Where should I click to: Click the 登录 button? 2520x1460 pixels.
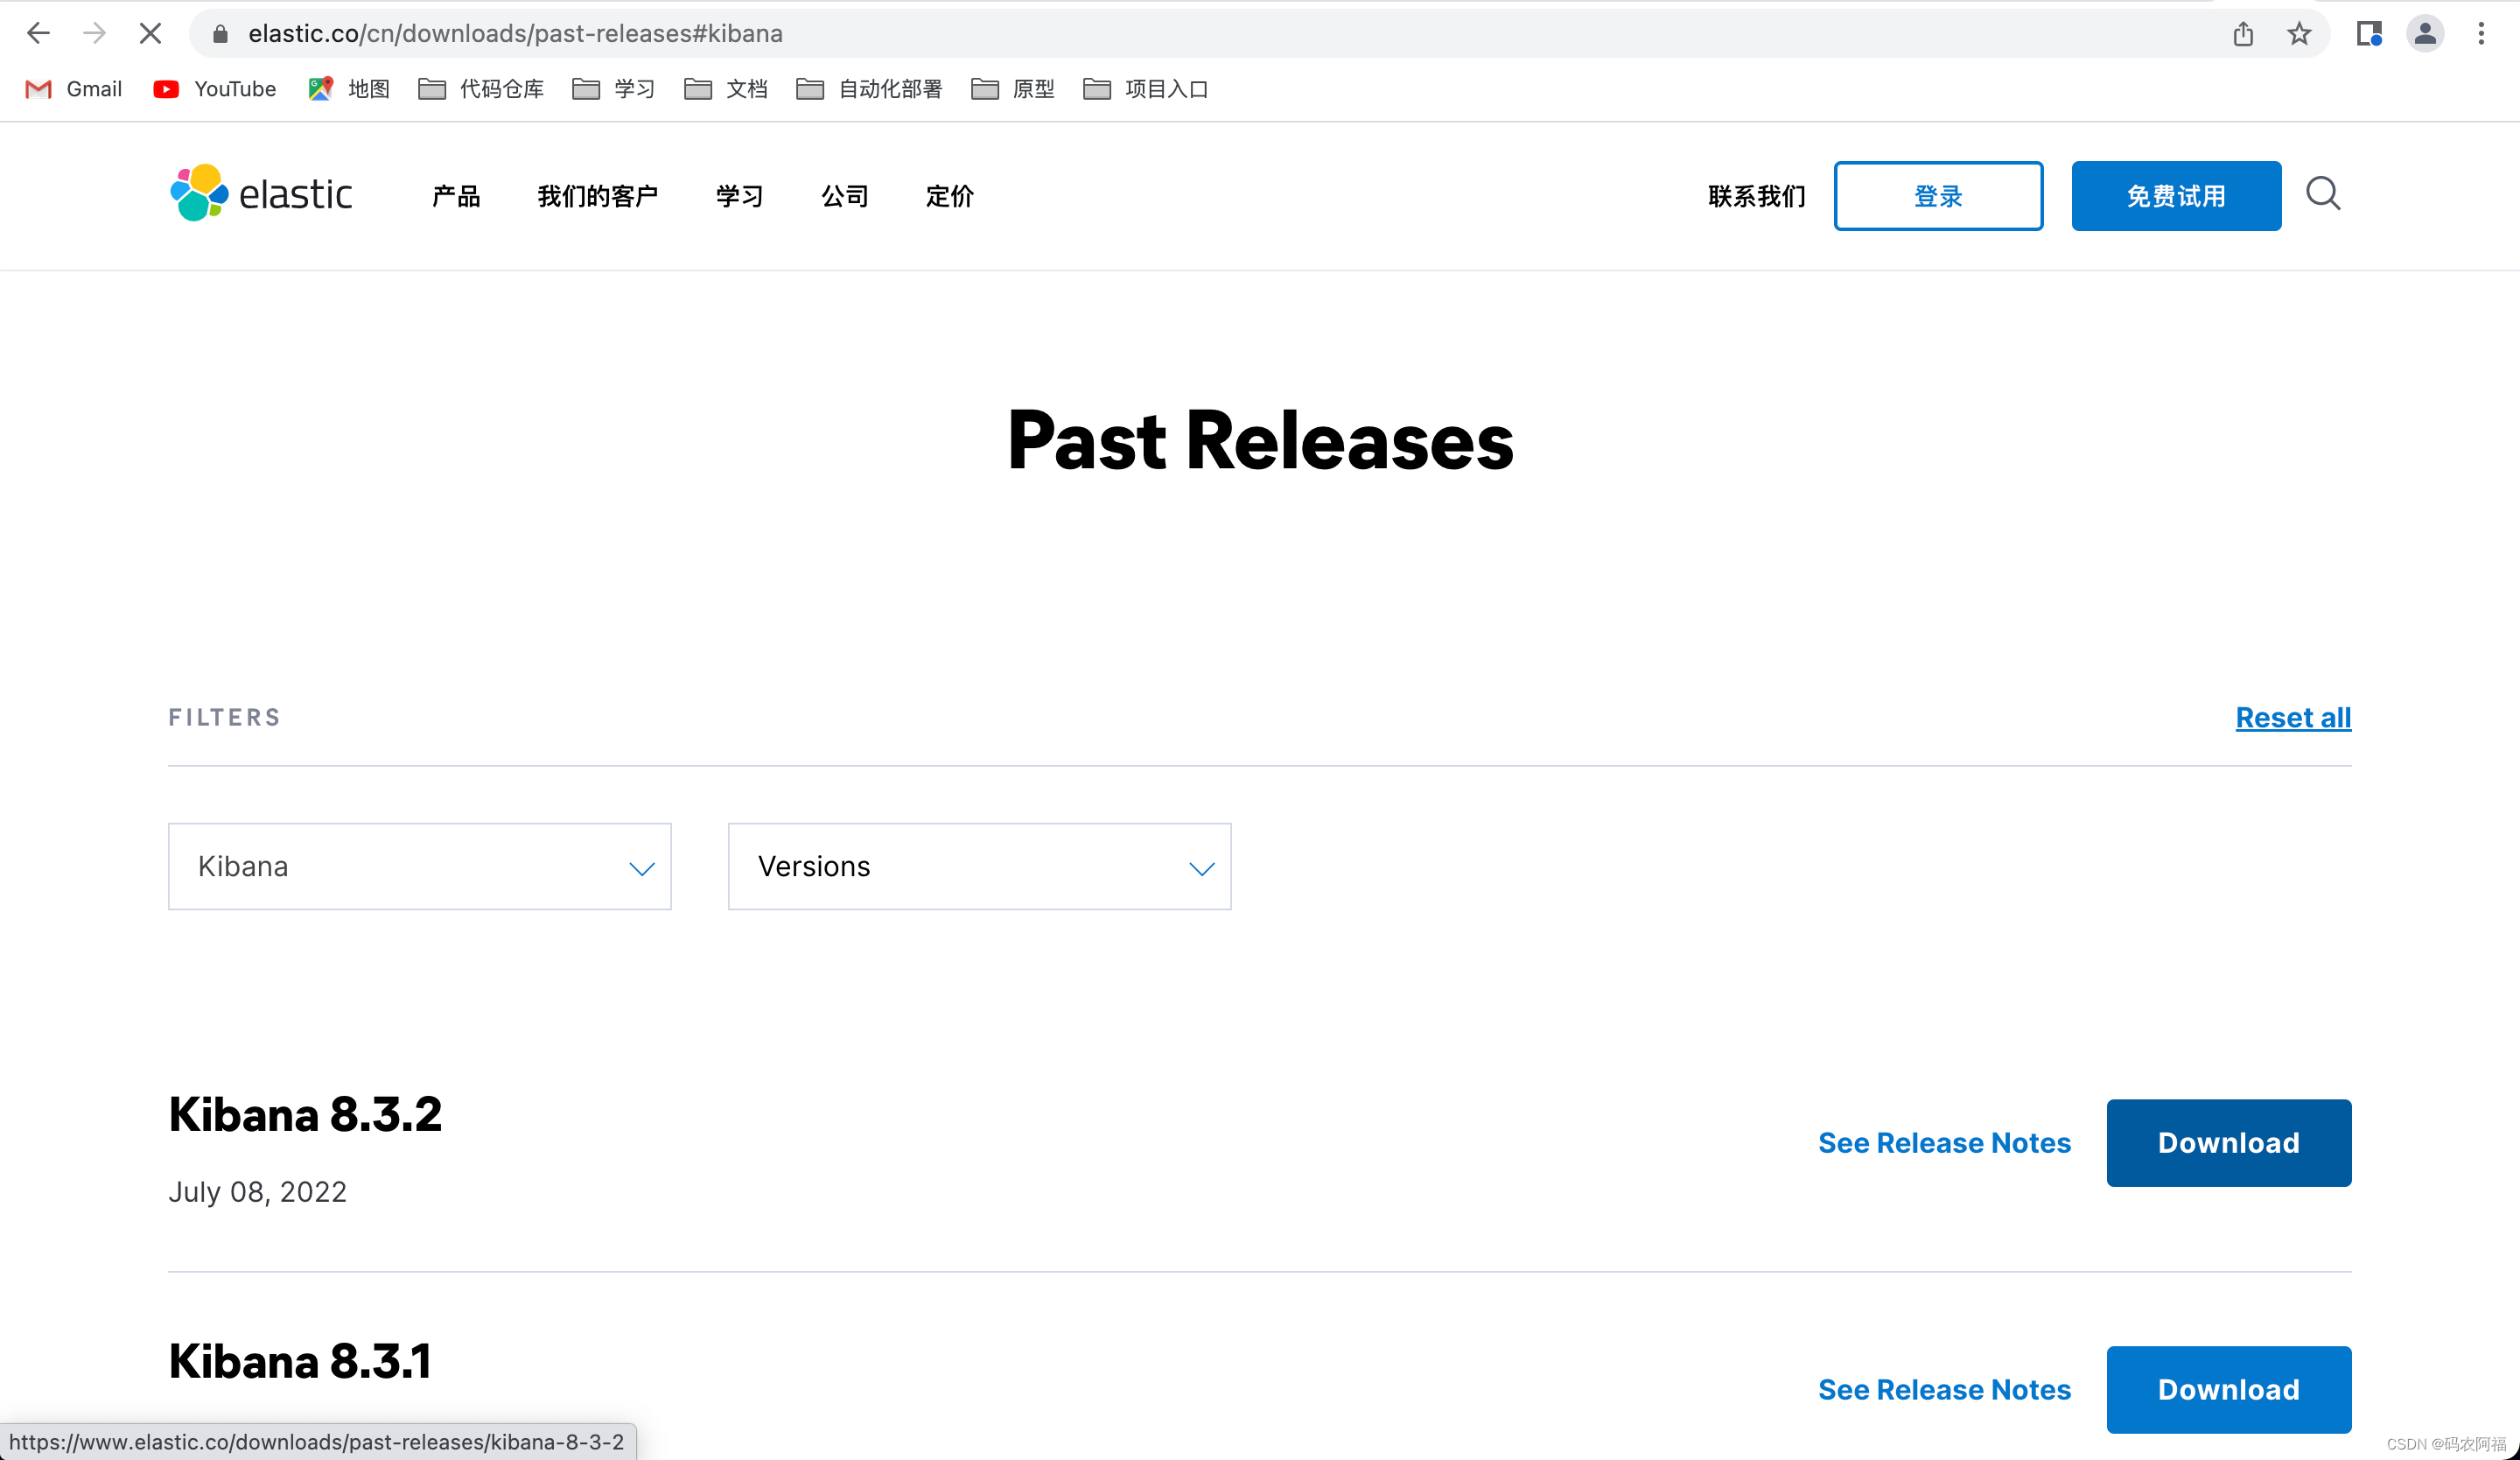tap(1938, 196)
